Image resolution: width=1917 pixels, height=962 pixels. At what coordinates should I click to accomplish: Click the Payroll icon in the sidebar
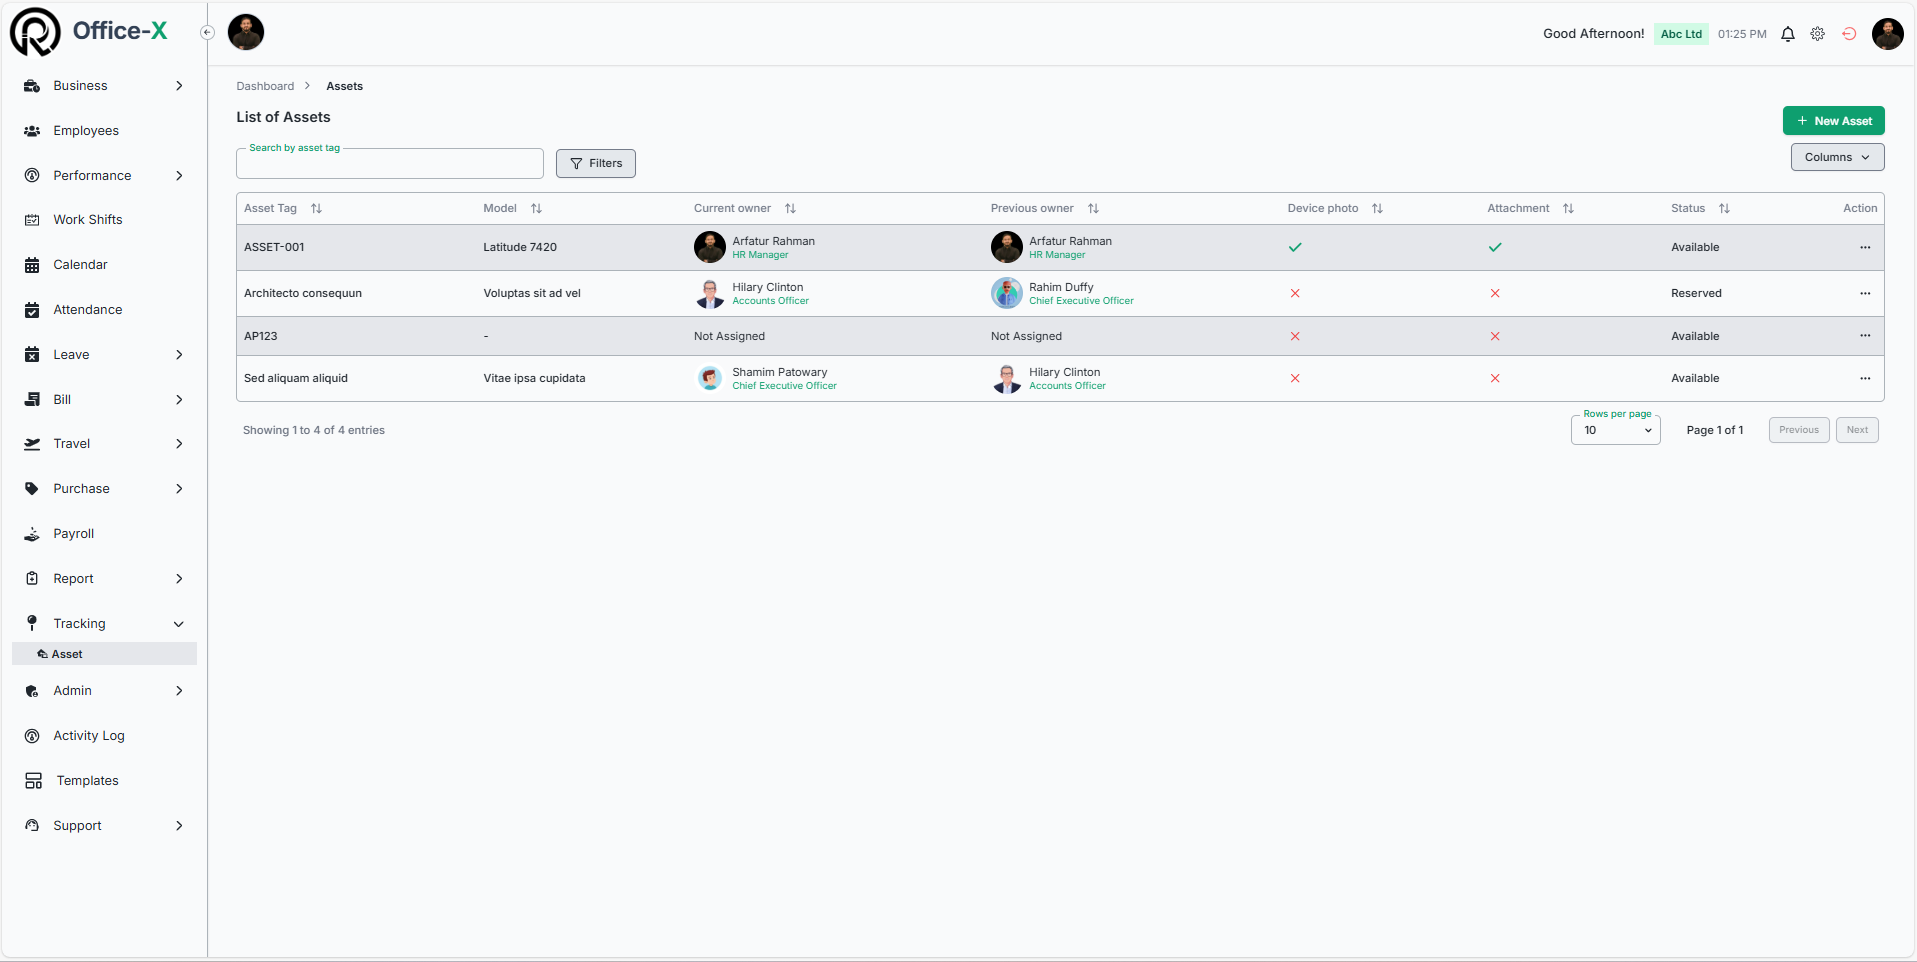pyautogui.click(x=33, y=533)
